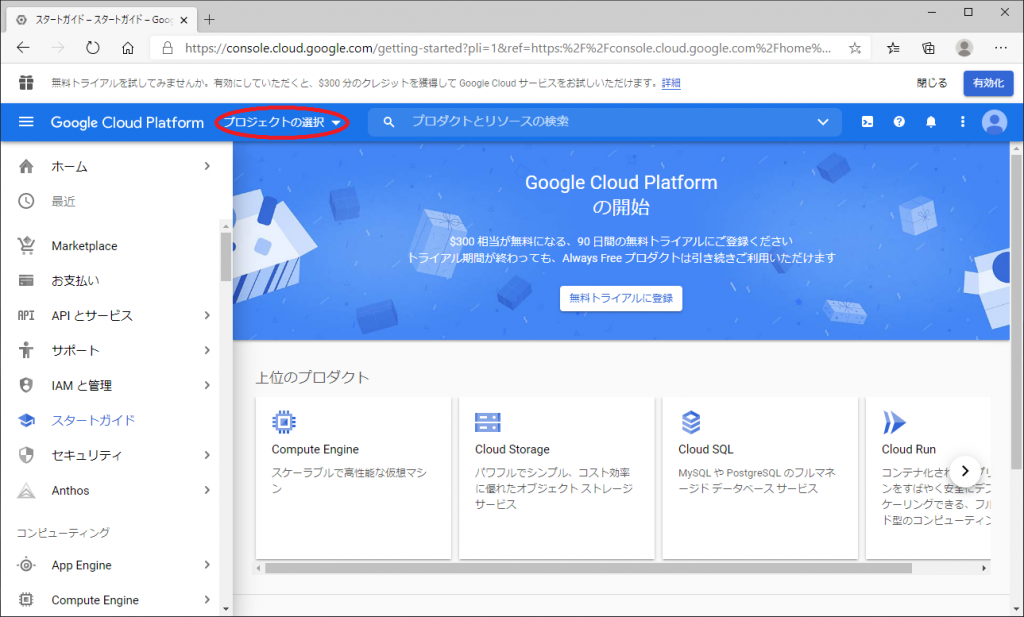Add page to favorites star icon
Image resolution: width=1024 pixels, height=617 pixels.
tap(855, 48)
